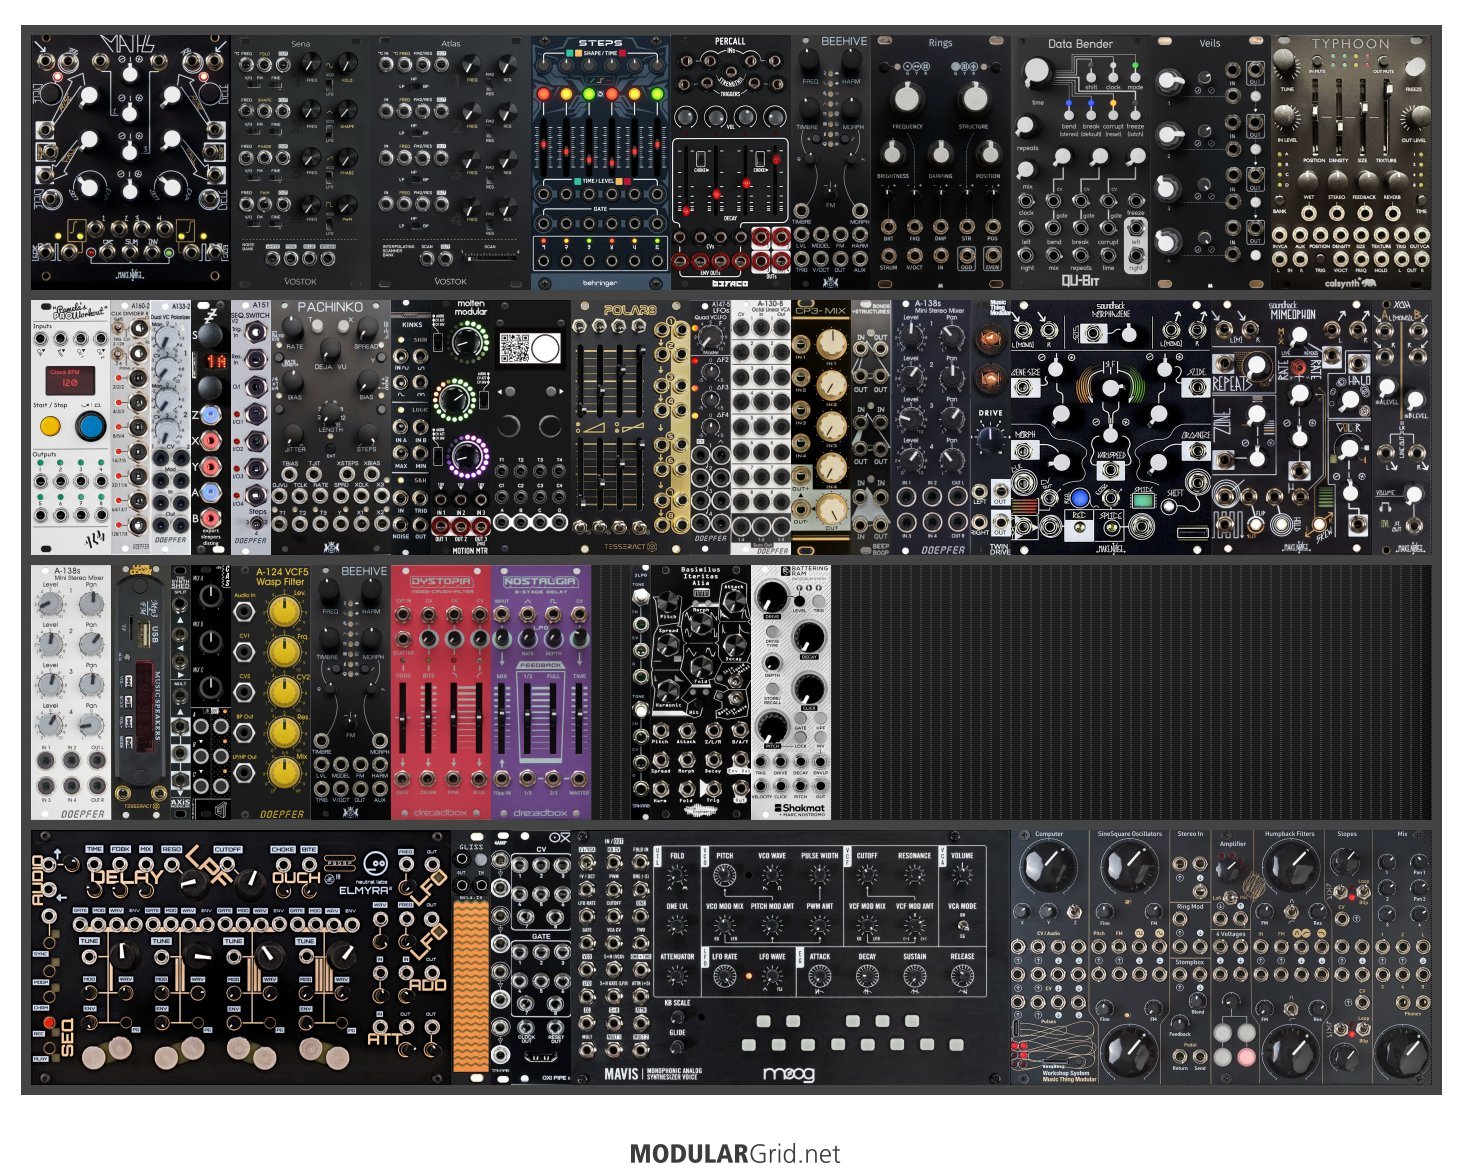This screenshot has width=1472, height=1175.
Task: Click the Mavis Cutoff knob
Action: pyautogui.click(x=866, y=876)
